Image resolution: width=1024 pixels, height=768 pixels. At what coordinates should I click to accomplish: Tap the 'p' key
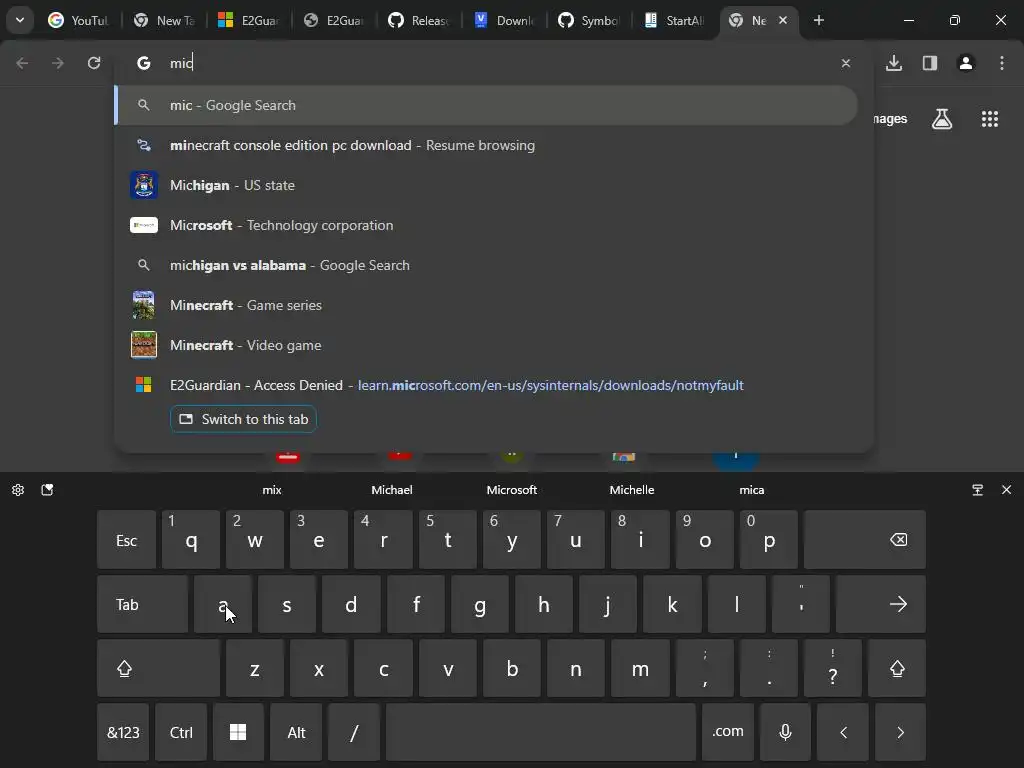pos(769,540)
